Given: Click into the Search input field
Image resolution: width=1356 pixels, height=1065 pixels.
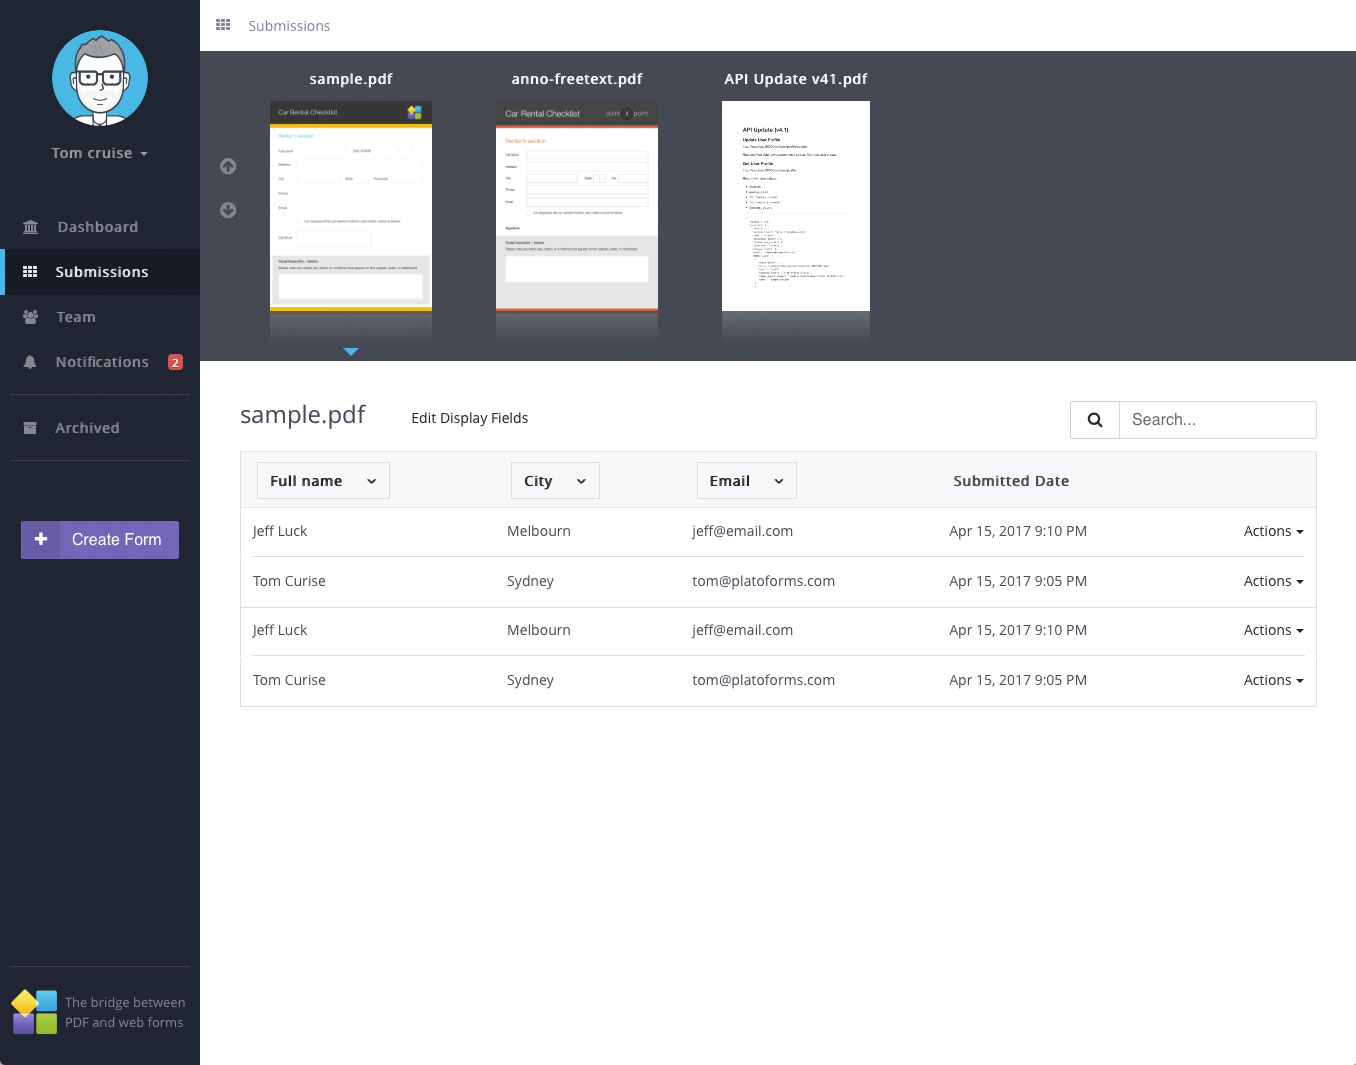Looking at the screenshot, I should coord(1216,420).
